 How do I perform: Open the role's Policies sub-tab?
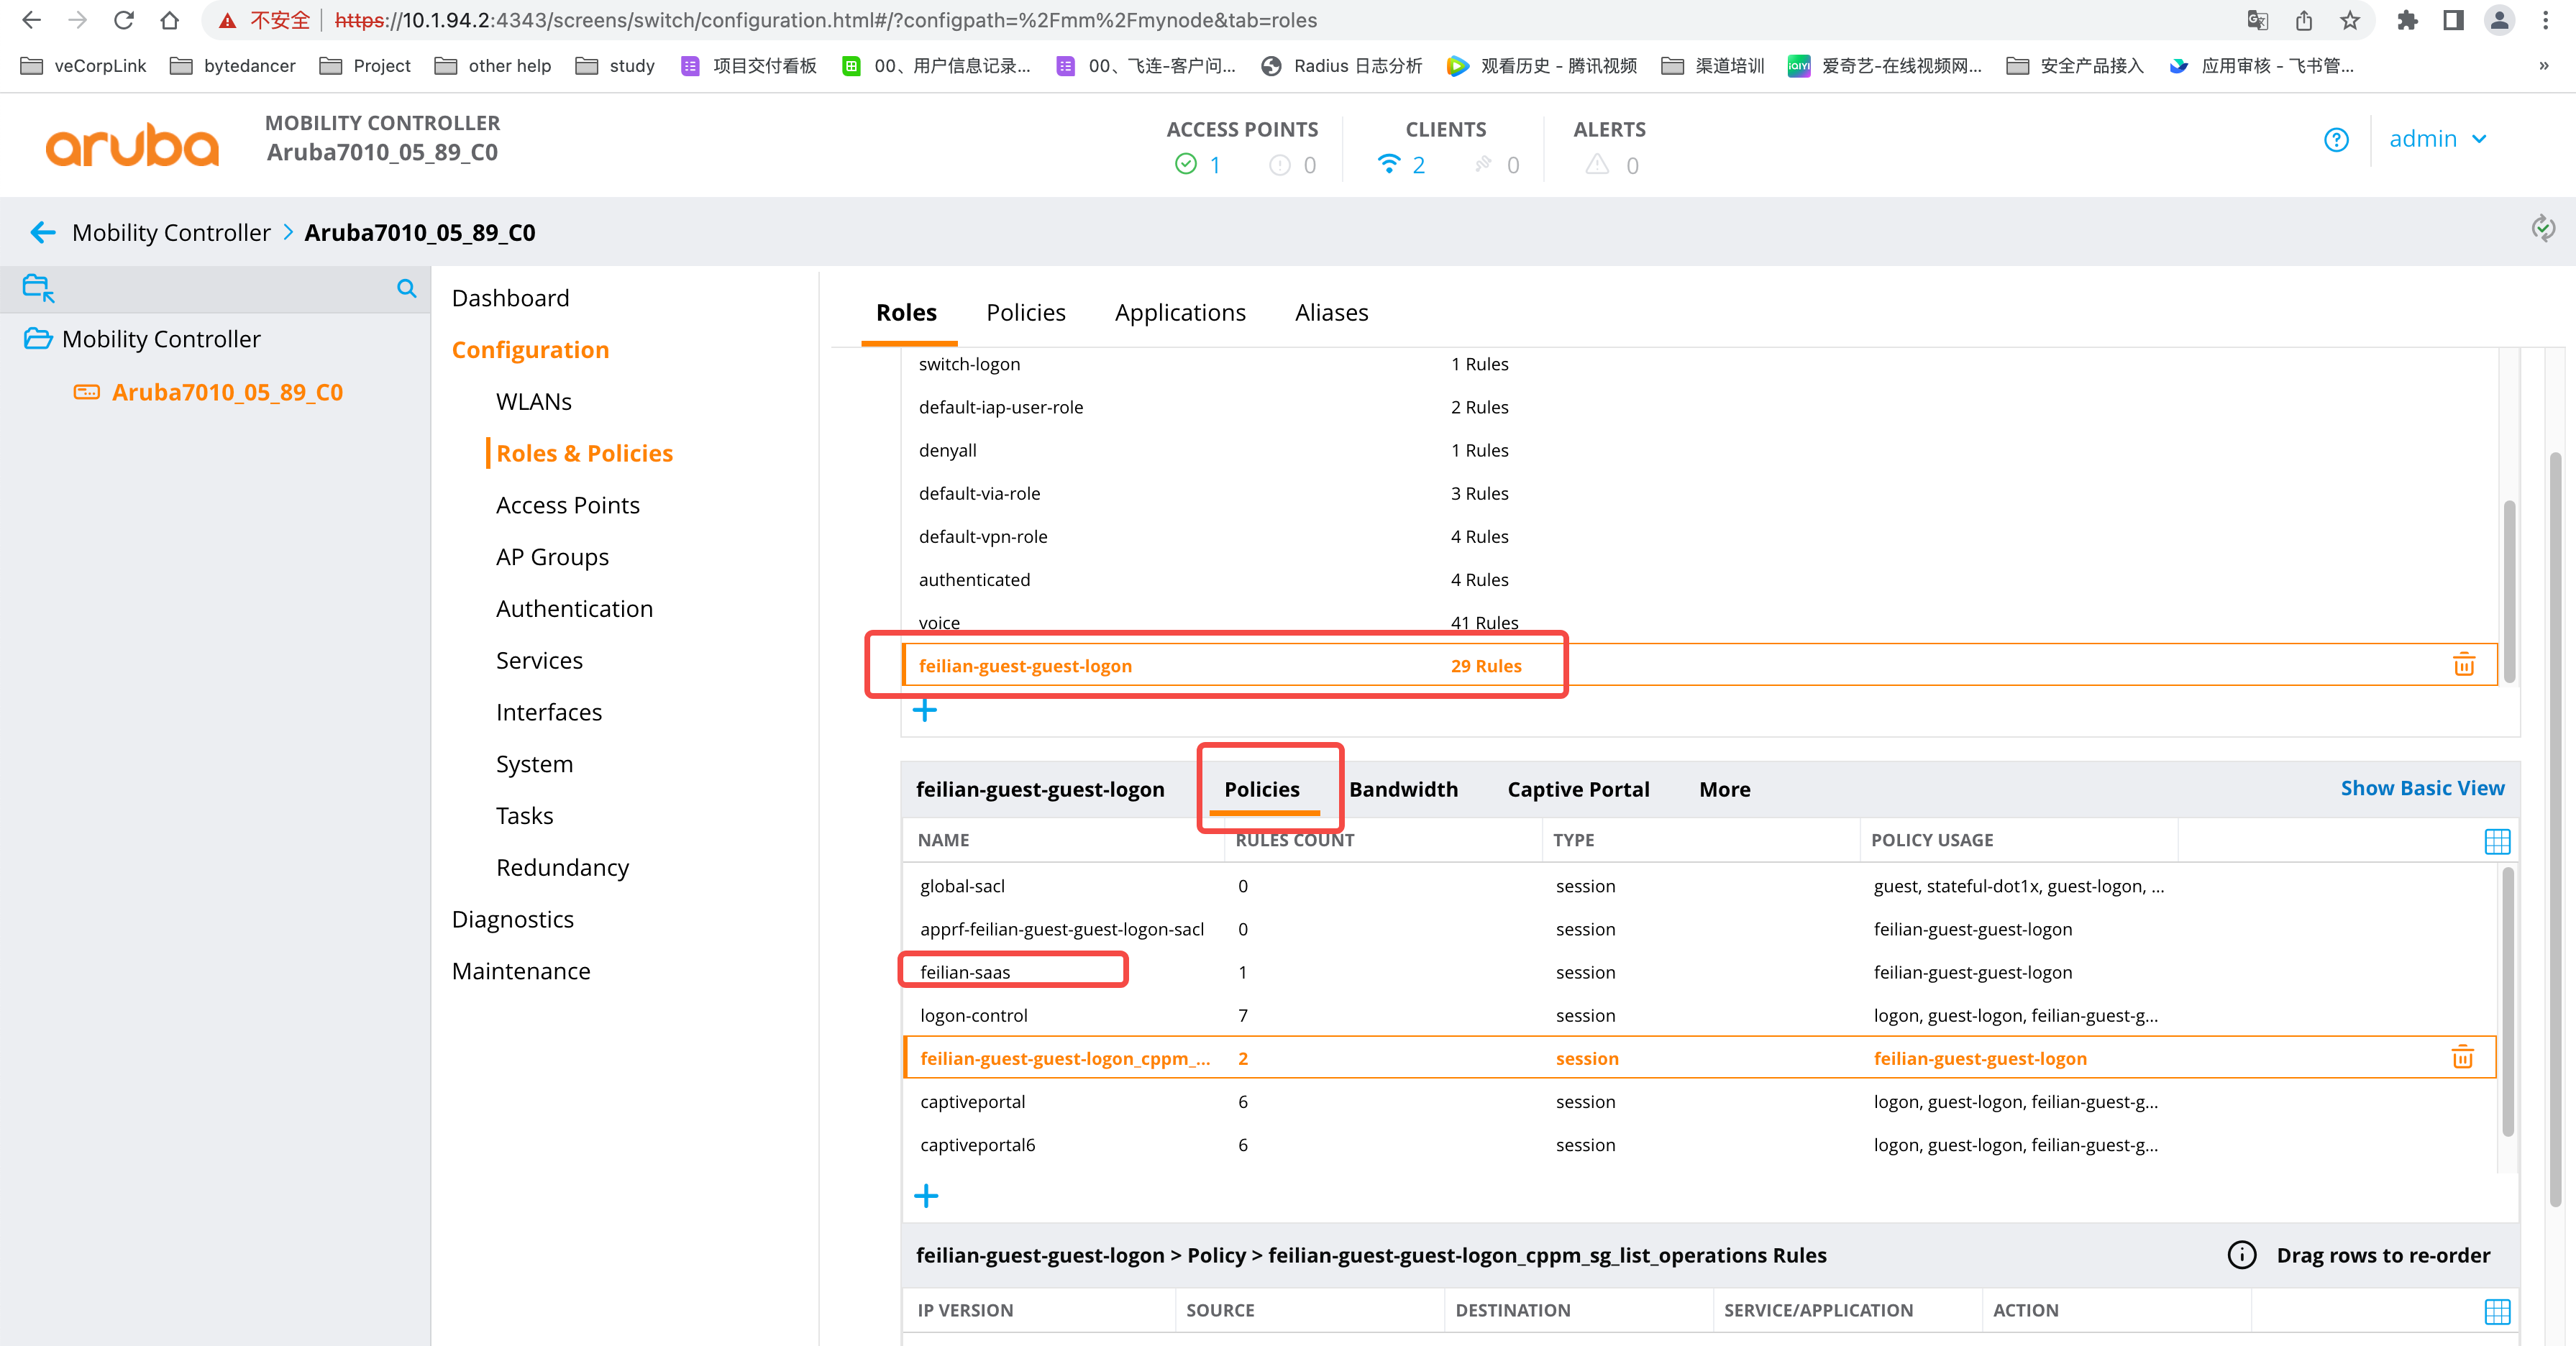1262,789
